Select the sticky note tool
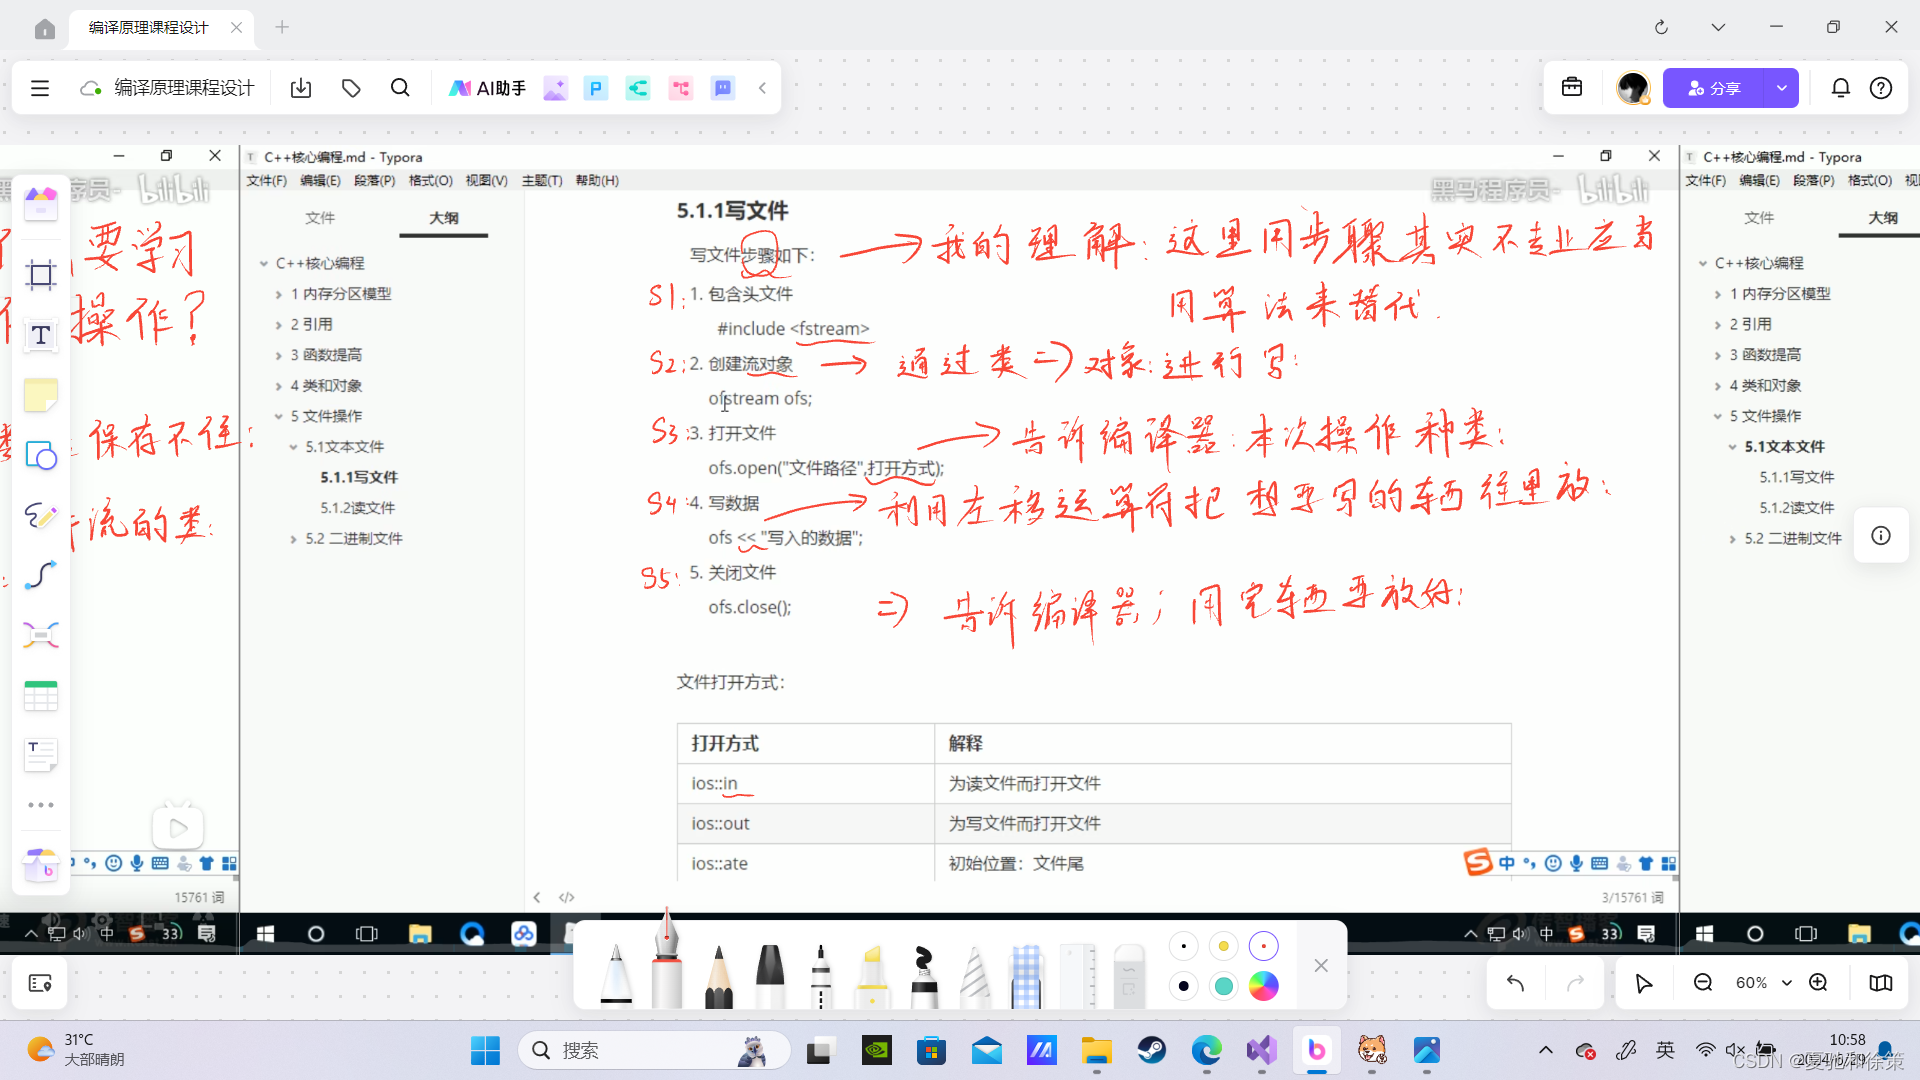1920x1080 pixels. pos(41,396)
